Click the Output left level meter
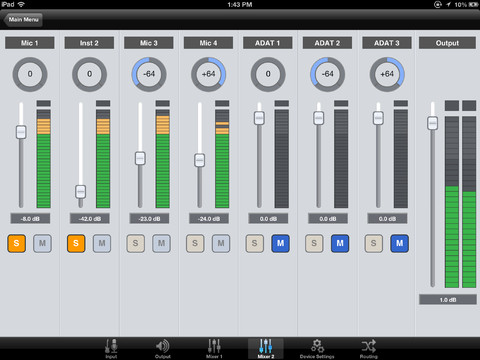 452,194
